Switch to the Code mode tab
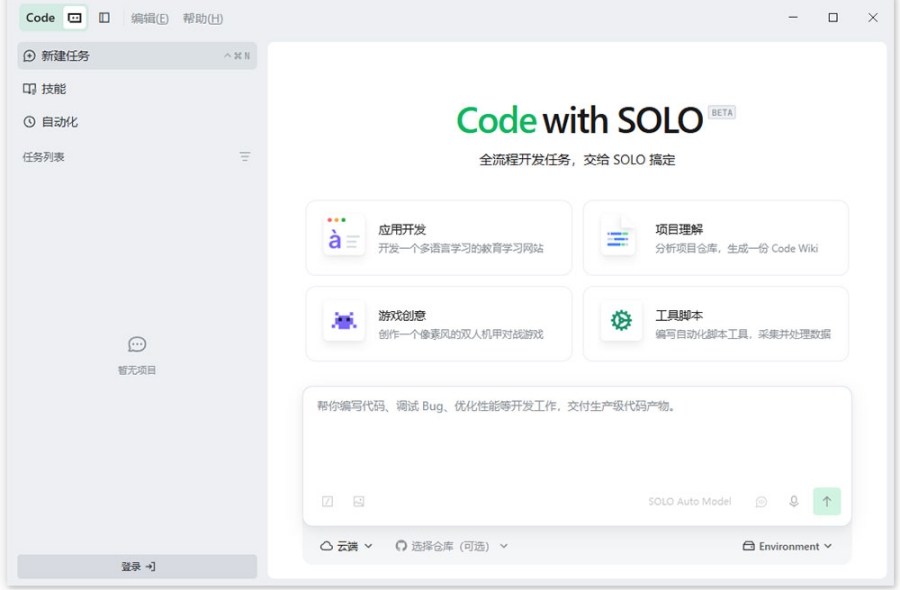 (x=40, y=18)
